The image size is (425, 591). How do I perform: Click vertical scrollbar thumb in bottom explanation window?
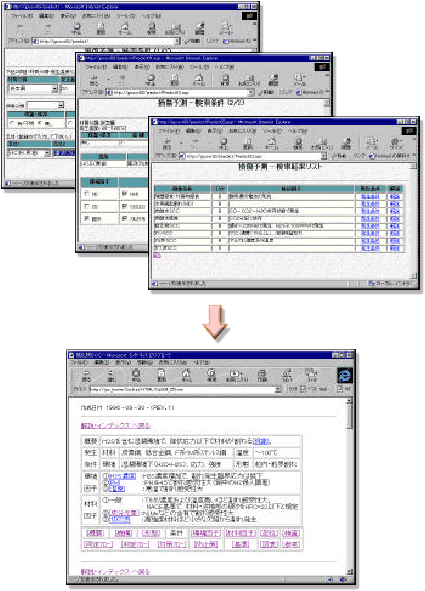click(350, 416)
